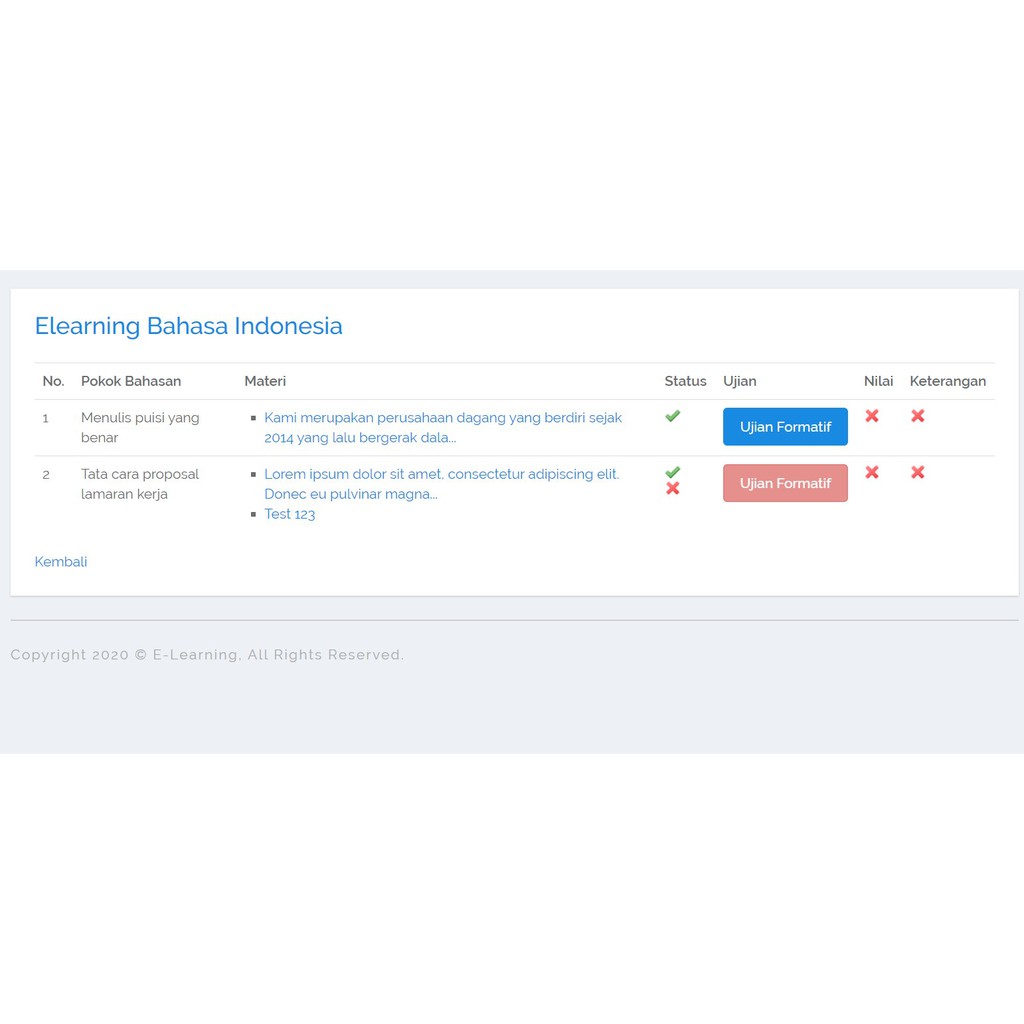The height and width of the screenshot is (1024, 1024).
Task: Click the Pokok Bahasan column header
Action: (x=131, y=381)
